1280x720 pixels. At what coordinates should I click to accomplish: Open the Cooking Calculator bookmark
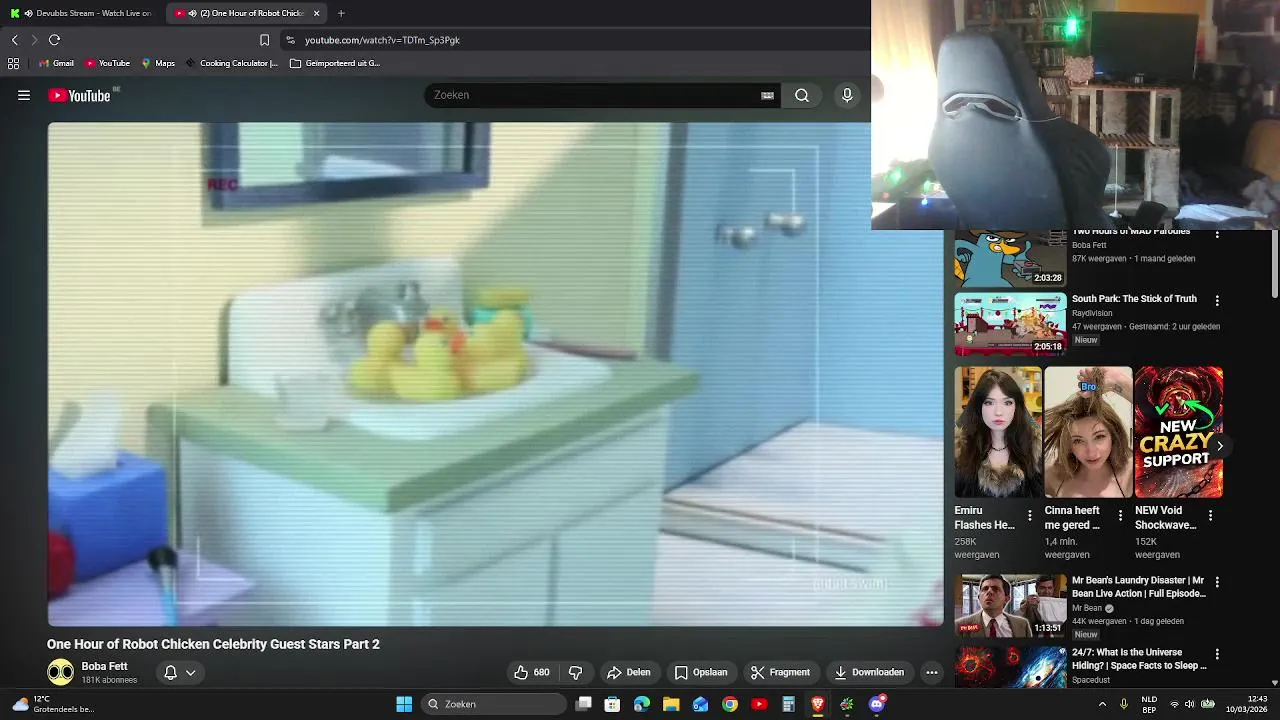[x=232, y=63]
